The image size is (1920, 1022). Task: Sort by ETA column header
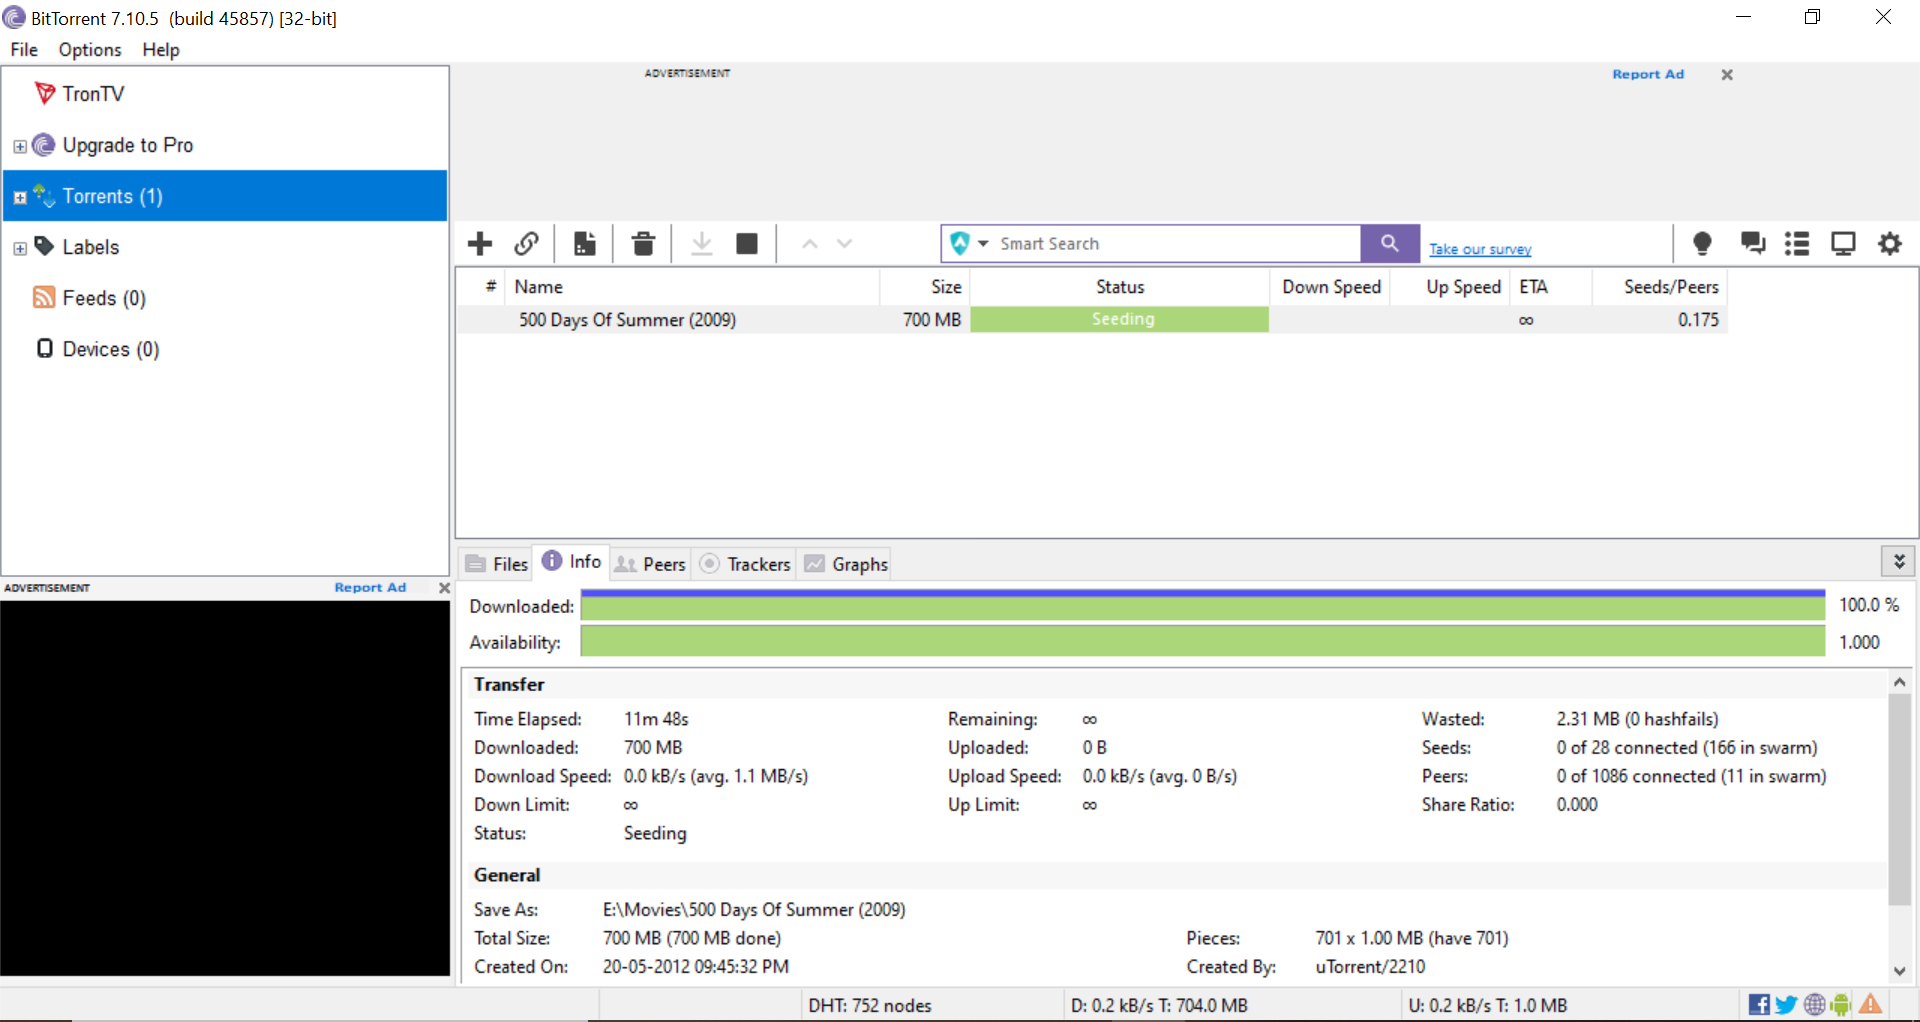click(1550, 287)
